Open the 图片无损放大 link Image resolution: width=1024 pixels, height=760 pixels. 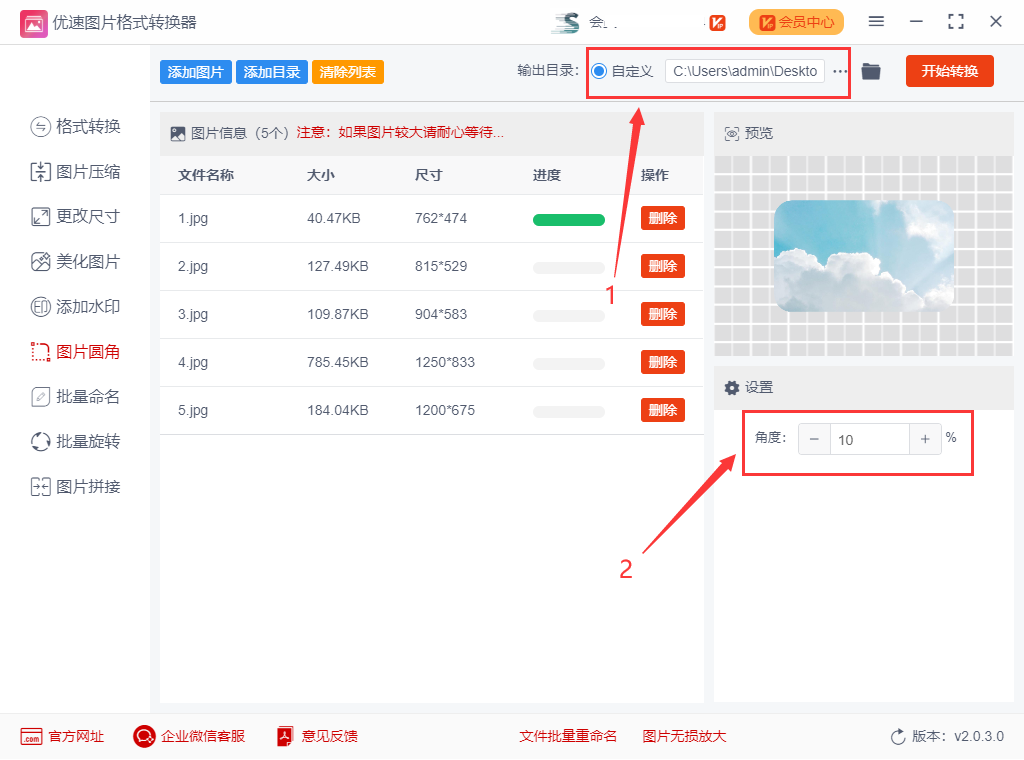684,736
